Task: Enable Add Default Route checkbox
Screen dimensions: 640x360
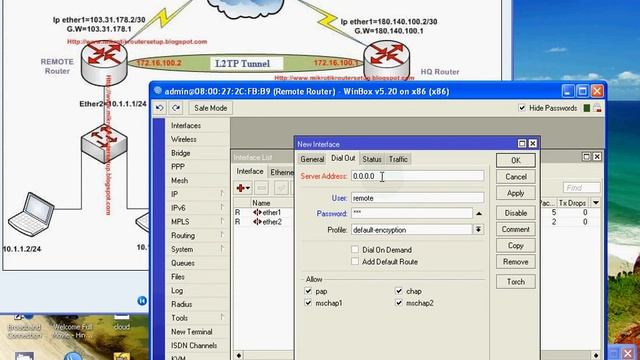Action: (355, 262)
